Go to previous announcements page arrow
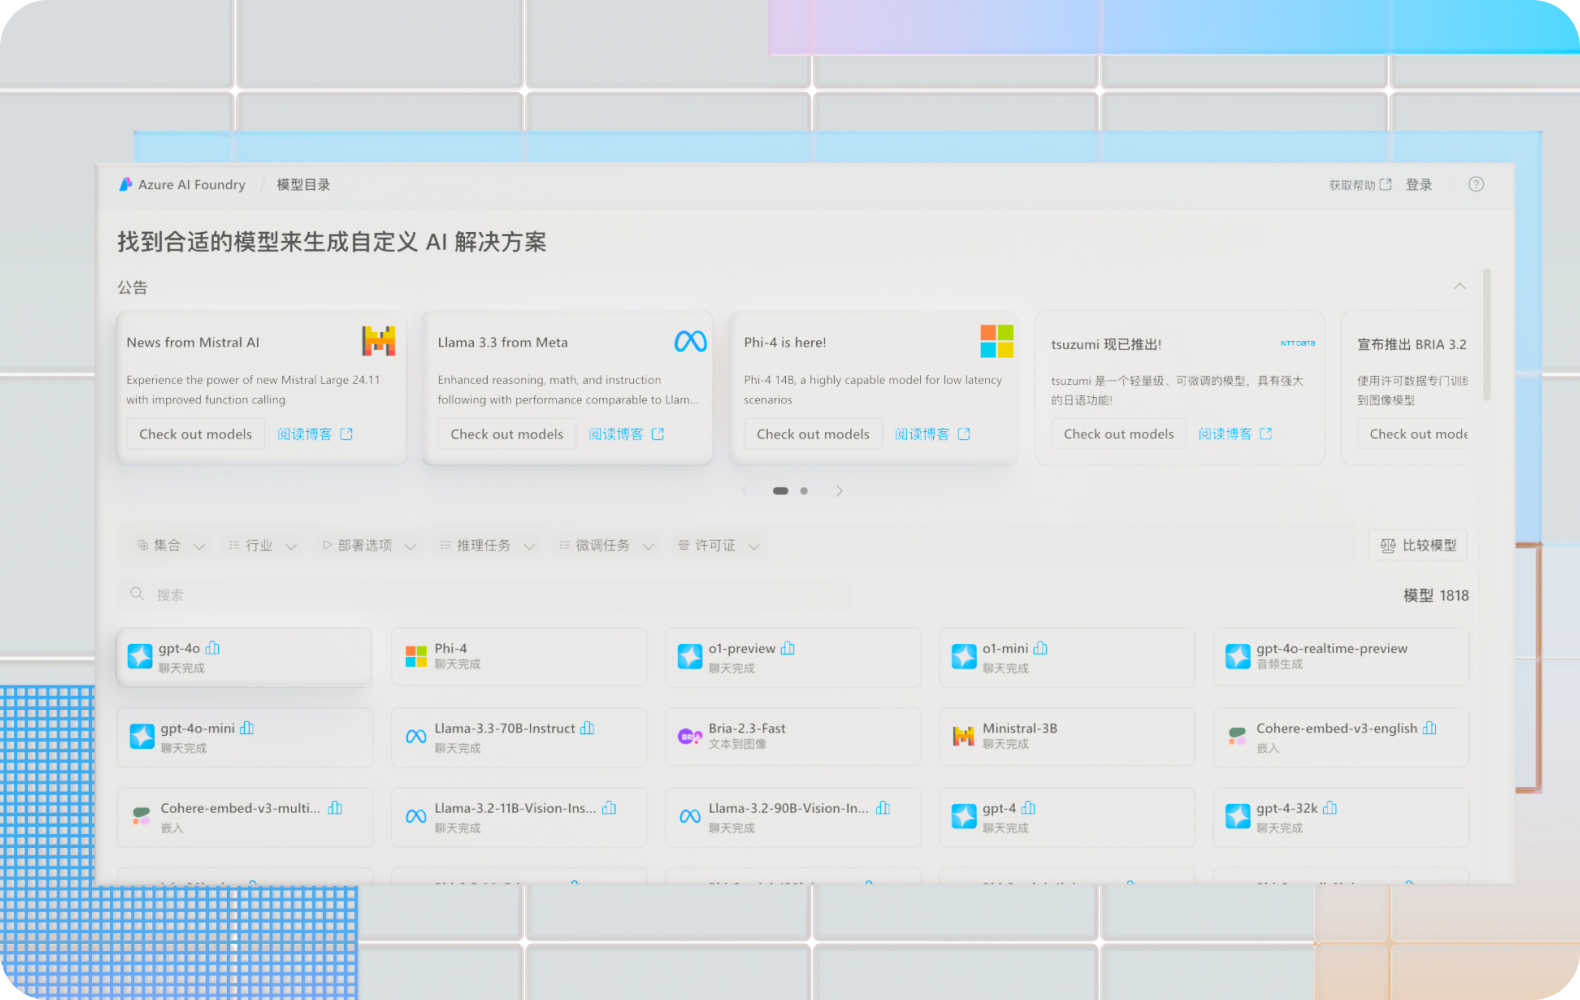This screenshot has width=1580, height=1000. click(x=745, y=491)
